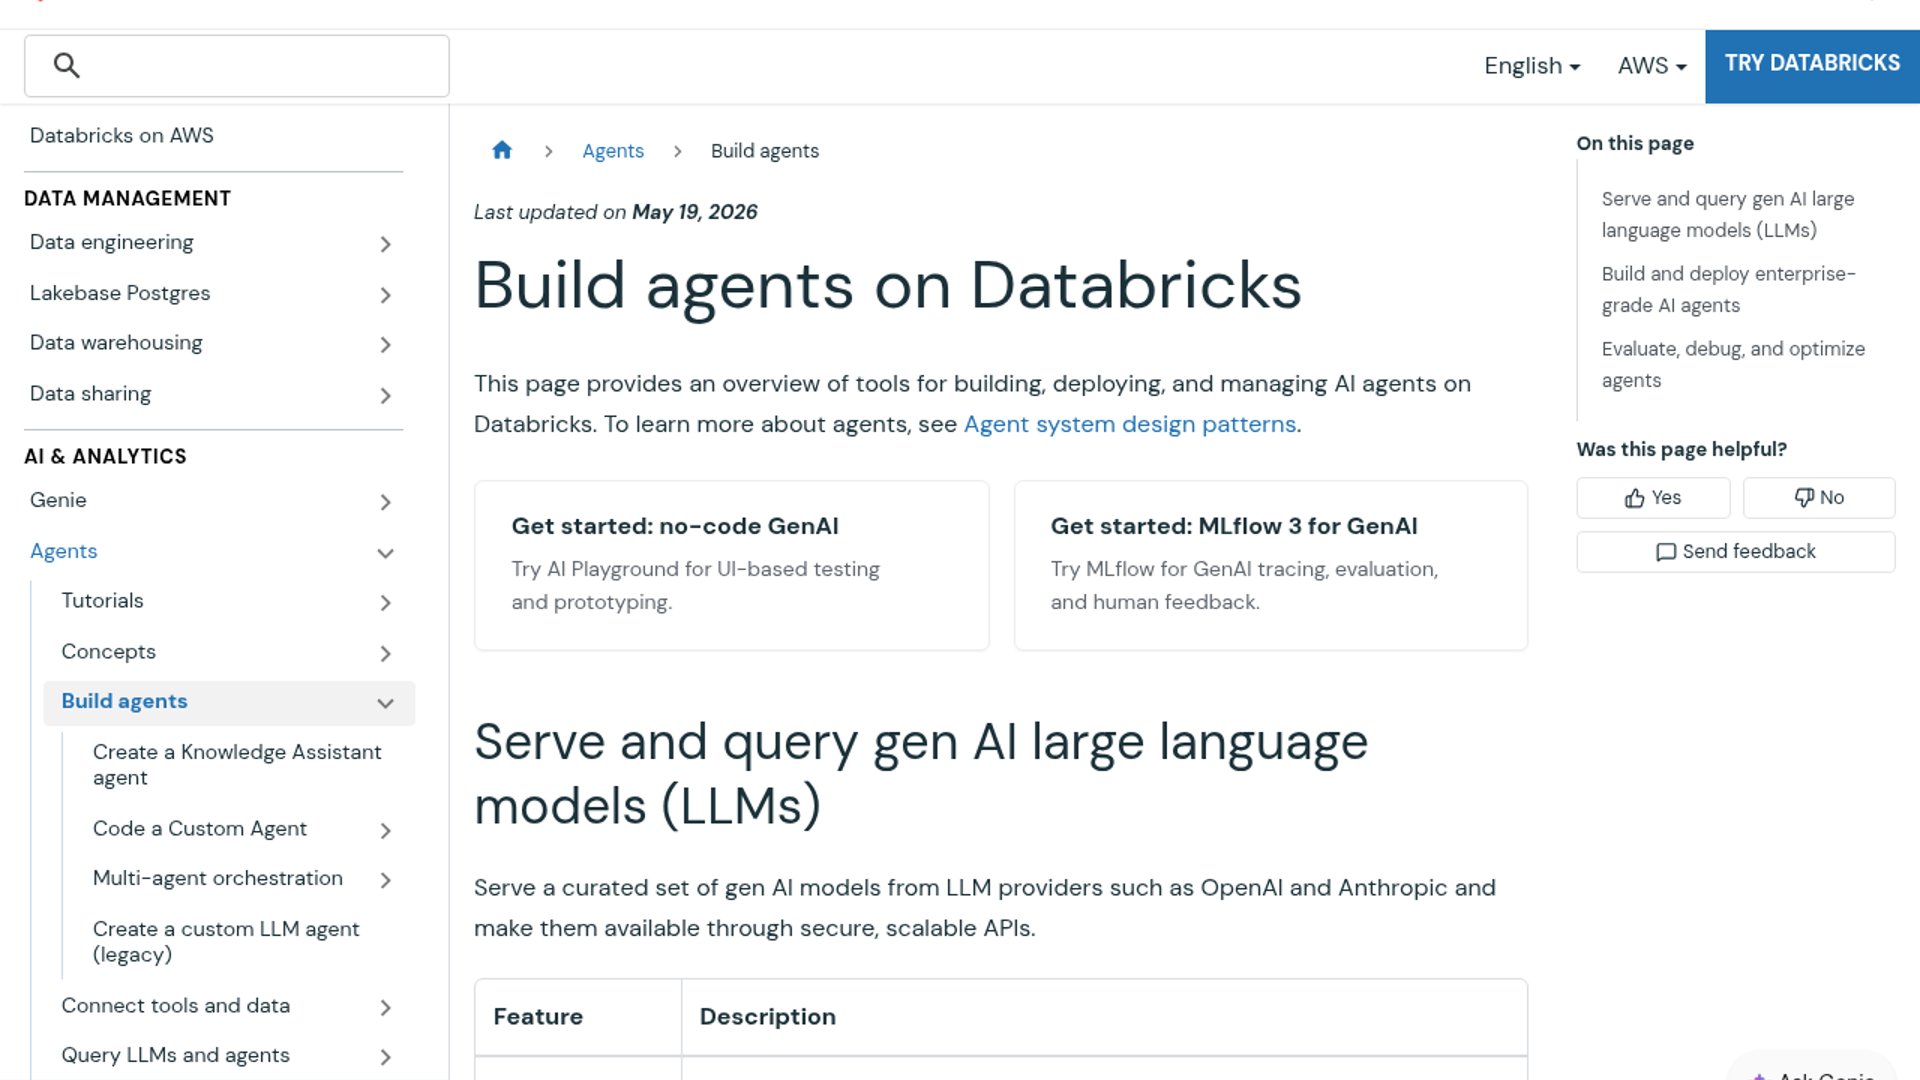This screenshot has width=1920, height=1080.
Task: Open the Get started: no-code GenAI card
Action: [732, 566]
